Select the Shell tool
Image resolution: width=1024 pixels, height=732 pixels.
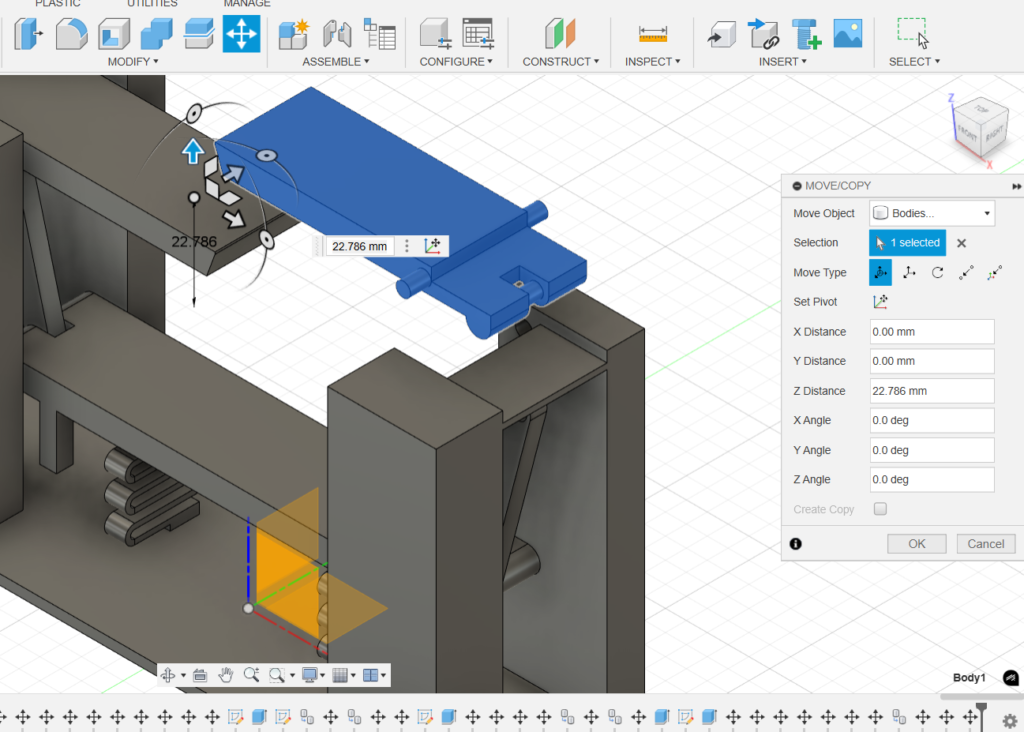click(x=114, y=34)
